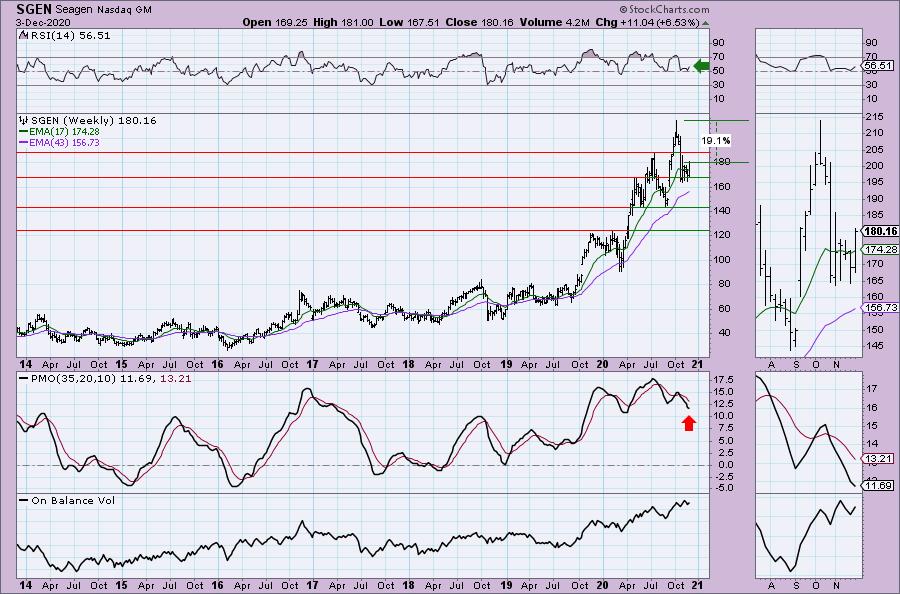This screenshot has height=594, width=900.
Task: Select the EMA(43) 156.73 legend entry
Action: pos(59,142)
